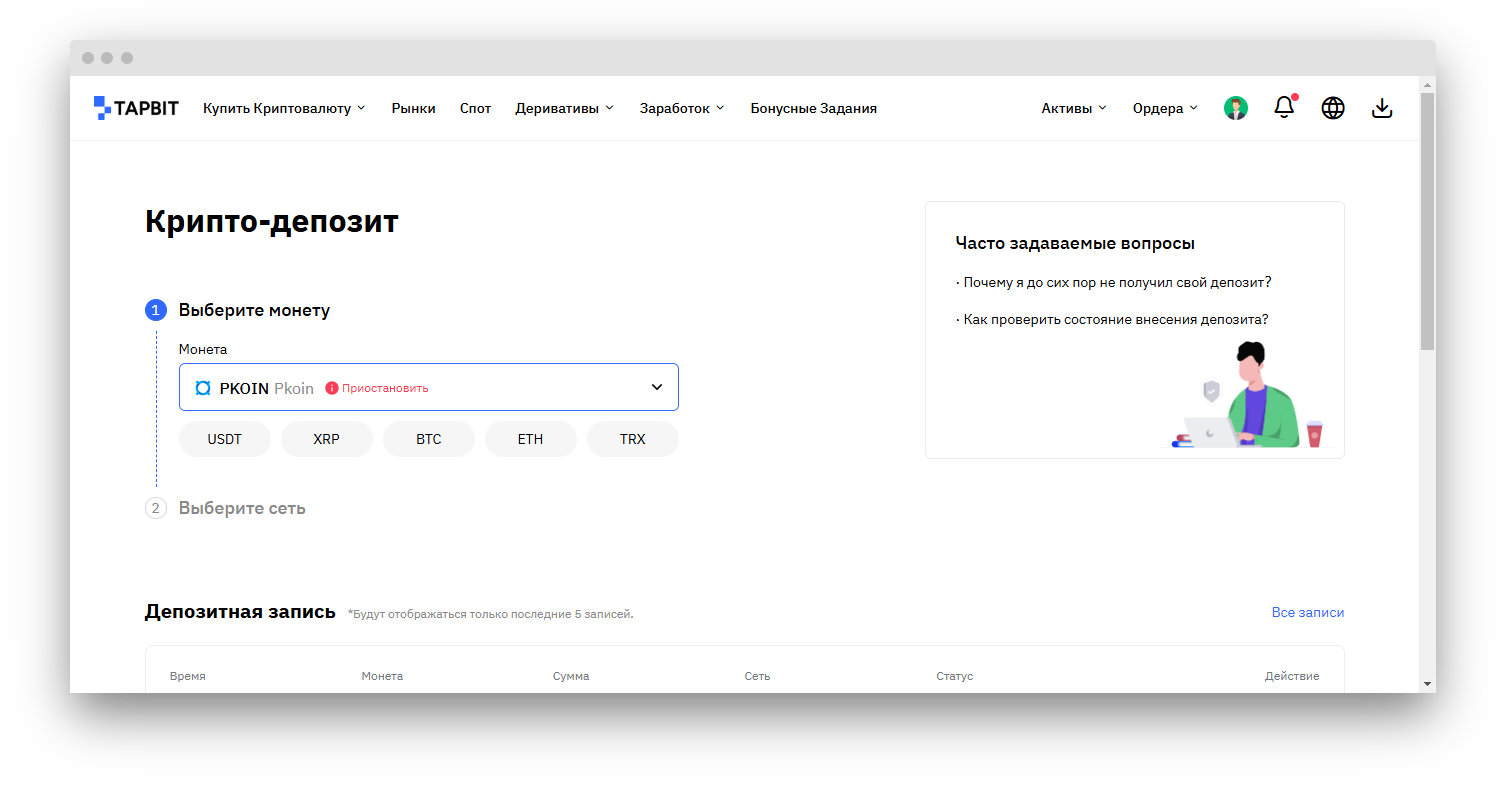Click step 1 number circle

[x=156, y=310]
